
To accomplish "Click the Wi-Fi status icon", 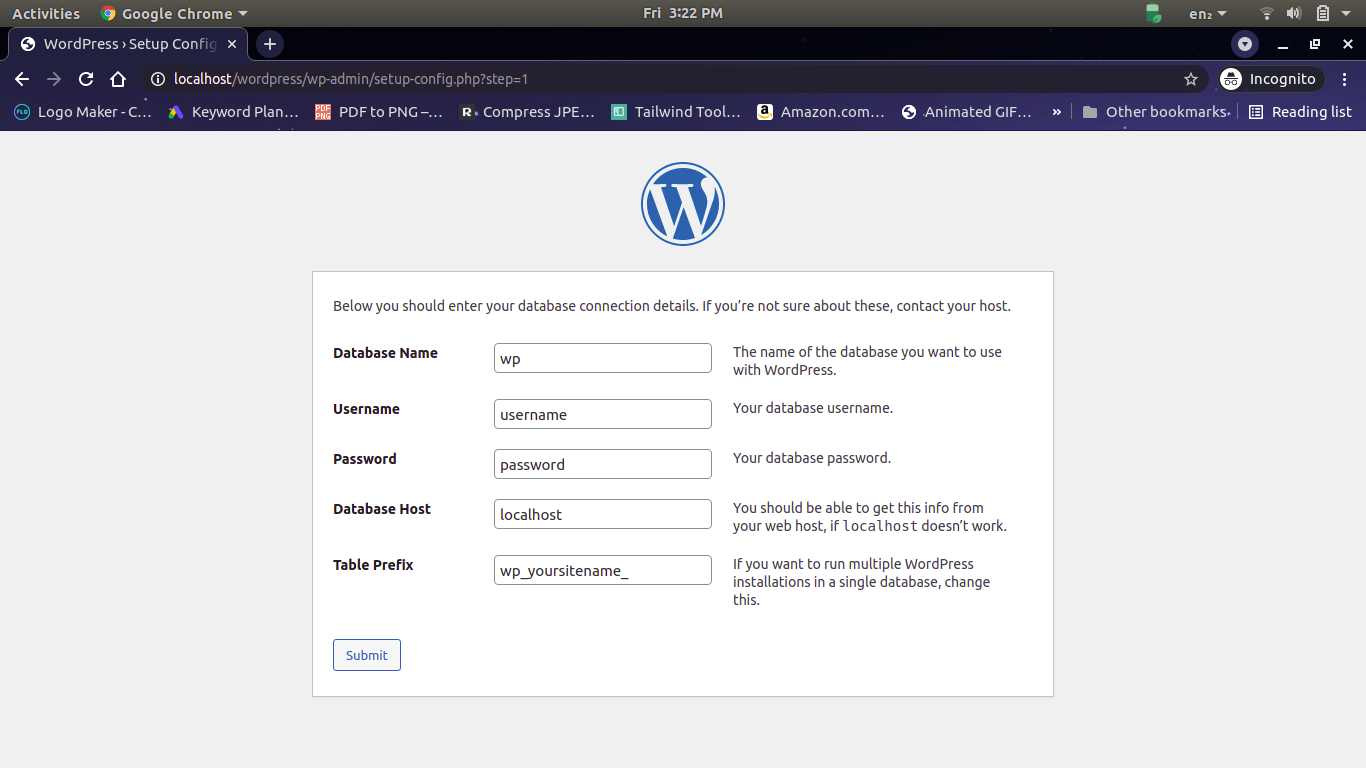I will click(x=1267, y=13).
